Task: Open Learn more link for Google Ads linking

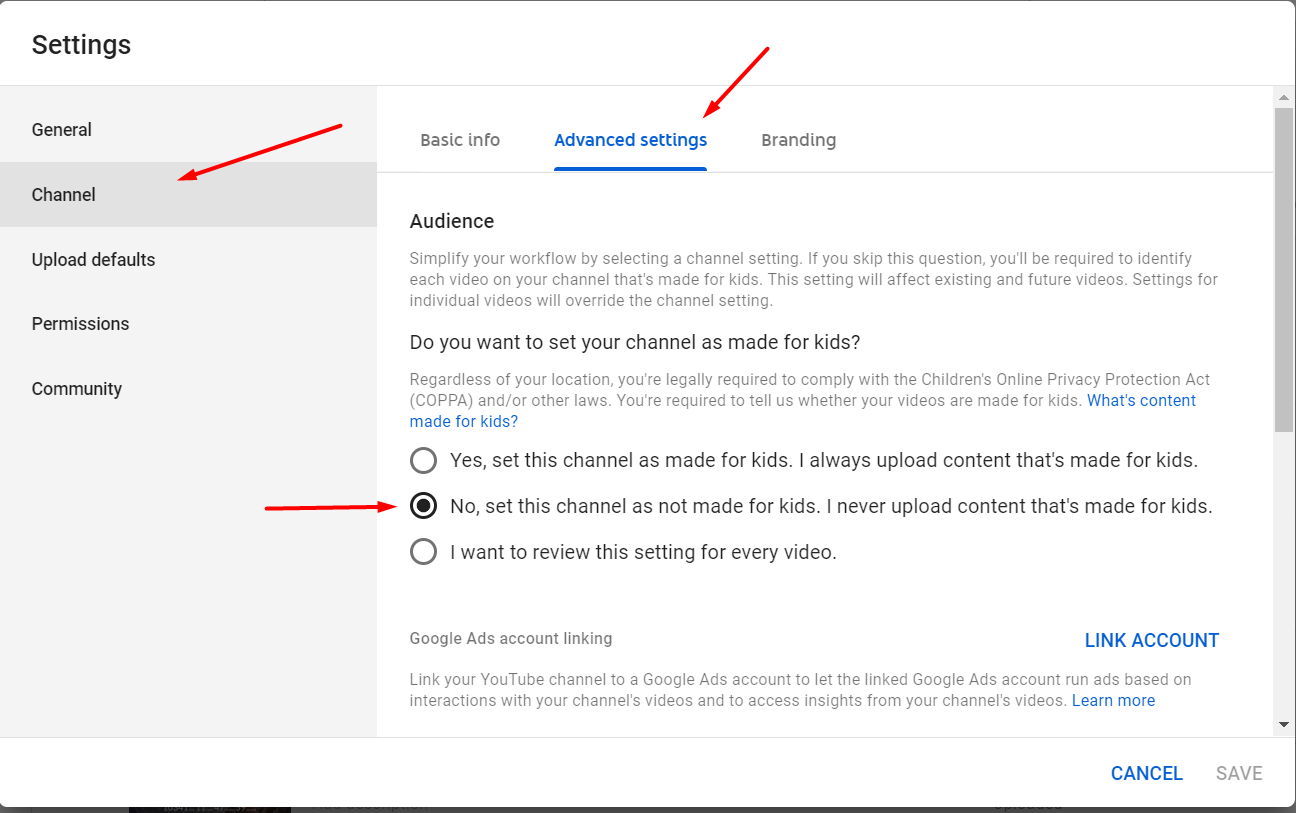Action: coord(1113,701)
